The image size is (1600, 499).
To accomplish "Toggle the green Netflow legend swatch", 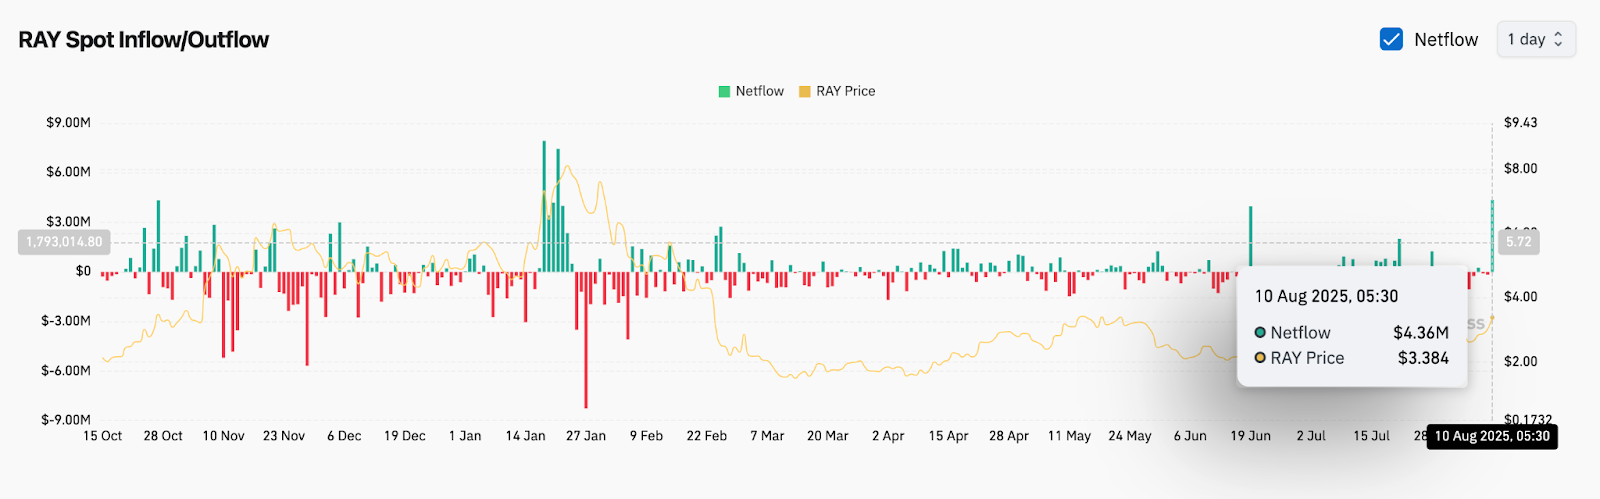I will 724,91.
